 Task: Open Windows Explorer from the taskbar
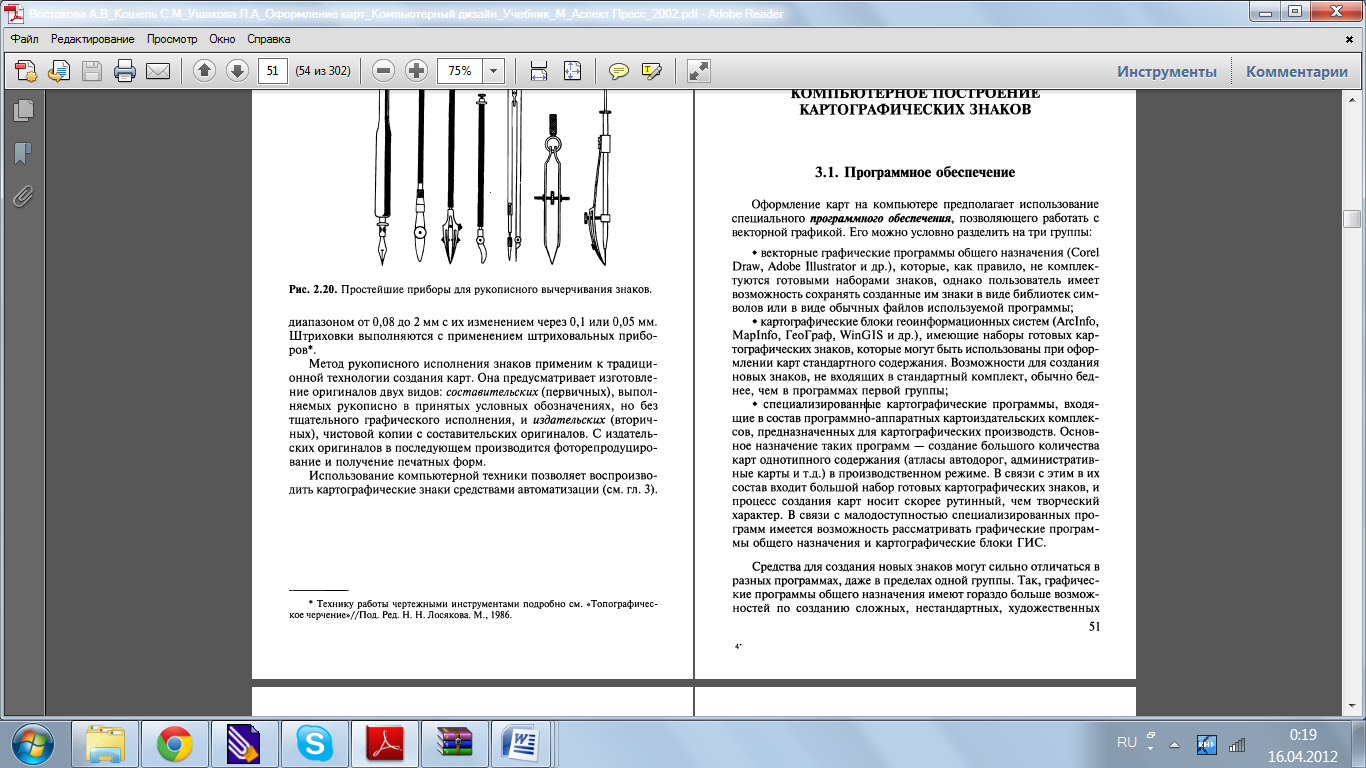click(107, 743)
